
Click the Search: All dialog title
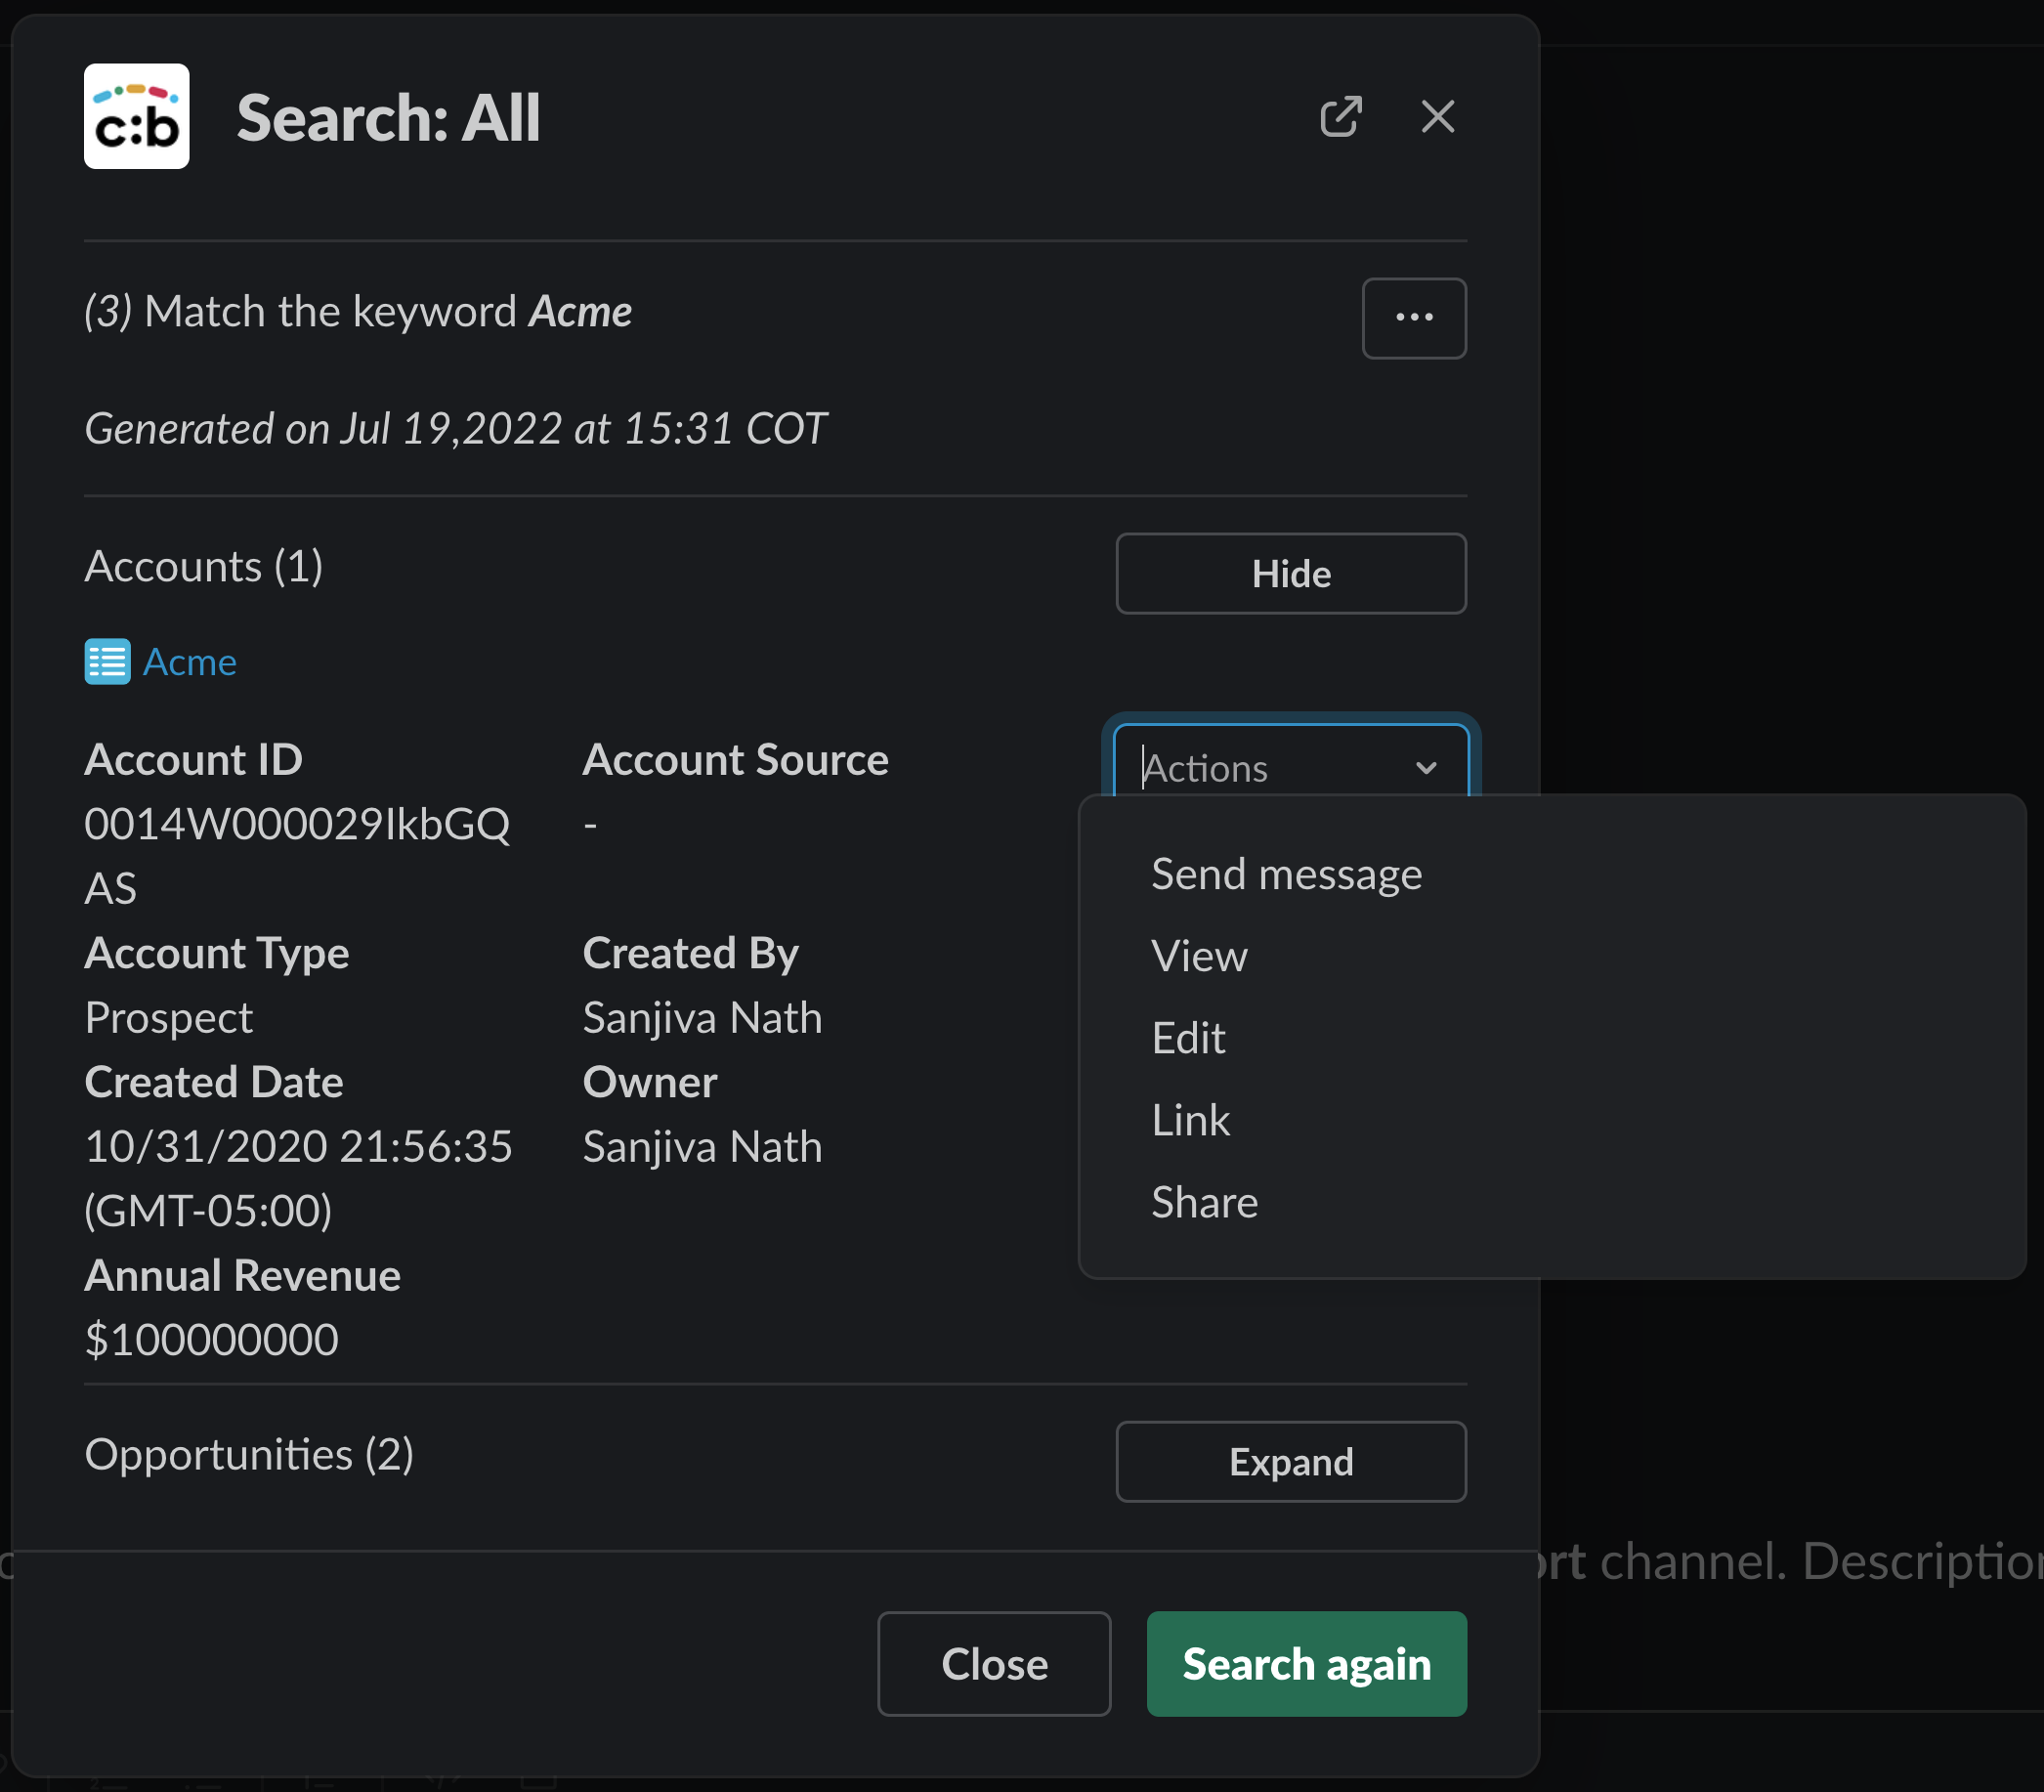tap(388, 117)
